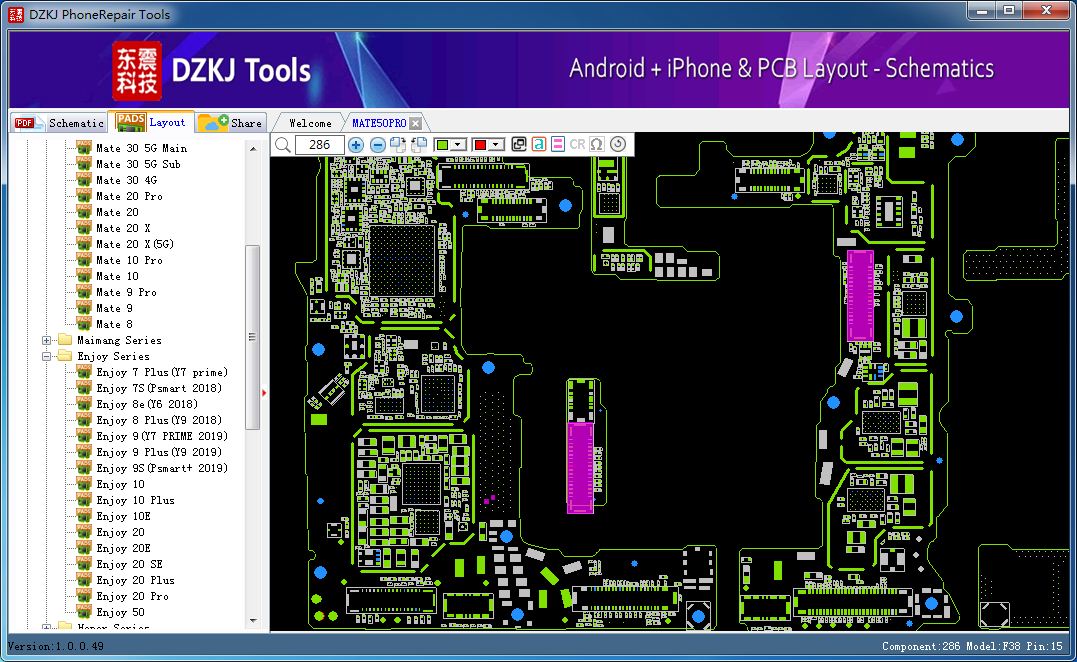1077x662 pixels.
Task: Toggle the text label 'a' icon
Action: 538,144
